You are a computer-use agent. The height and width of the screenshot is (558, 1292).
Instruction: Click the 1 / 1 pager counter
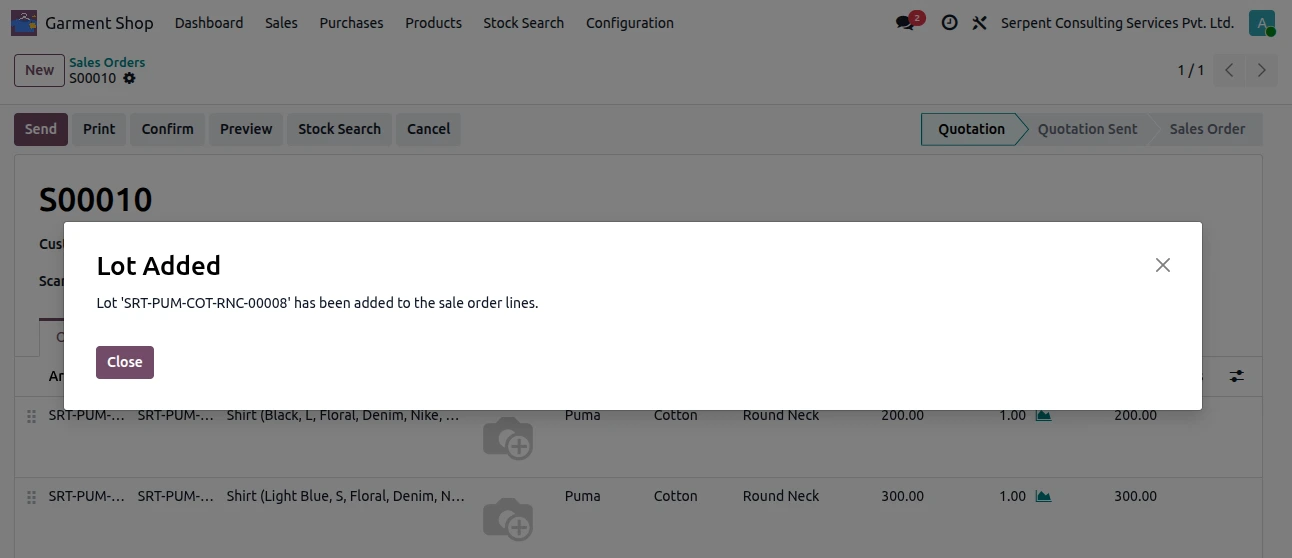(1190, 70)
